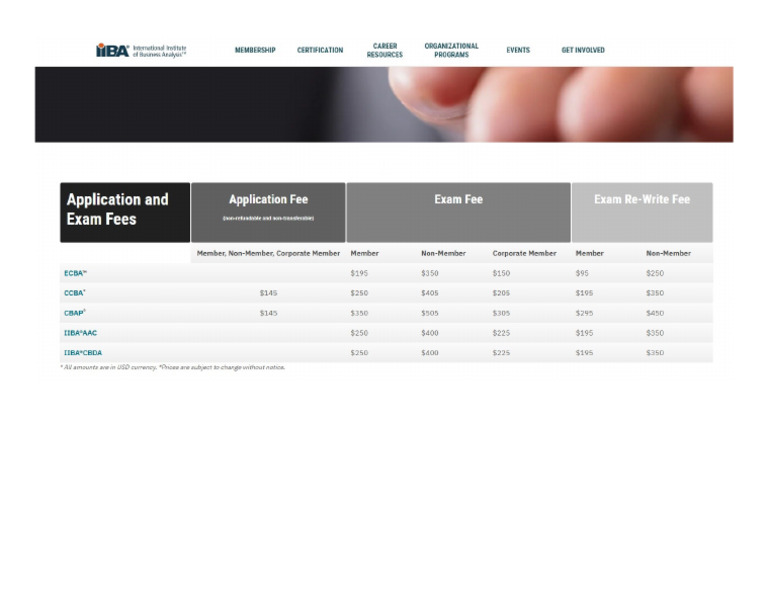Viewport: 768px width, 594px height.
Task: Click the USD currency footnote text
Action: point(172,367)
